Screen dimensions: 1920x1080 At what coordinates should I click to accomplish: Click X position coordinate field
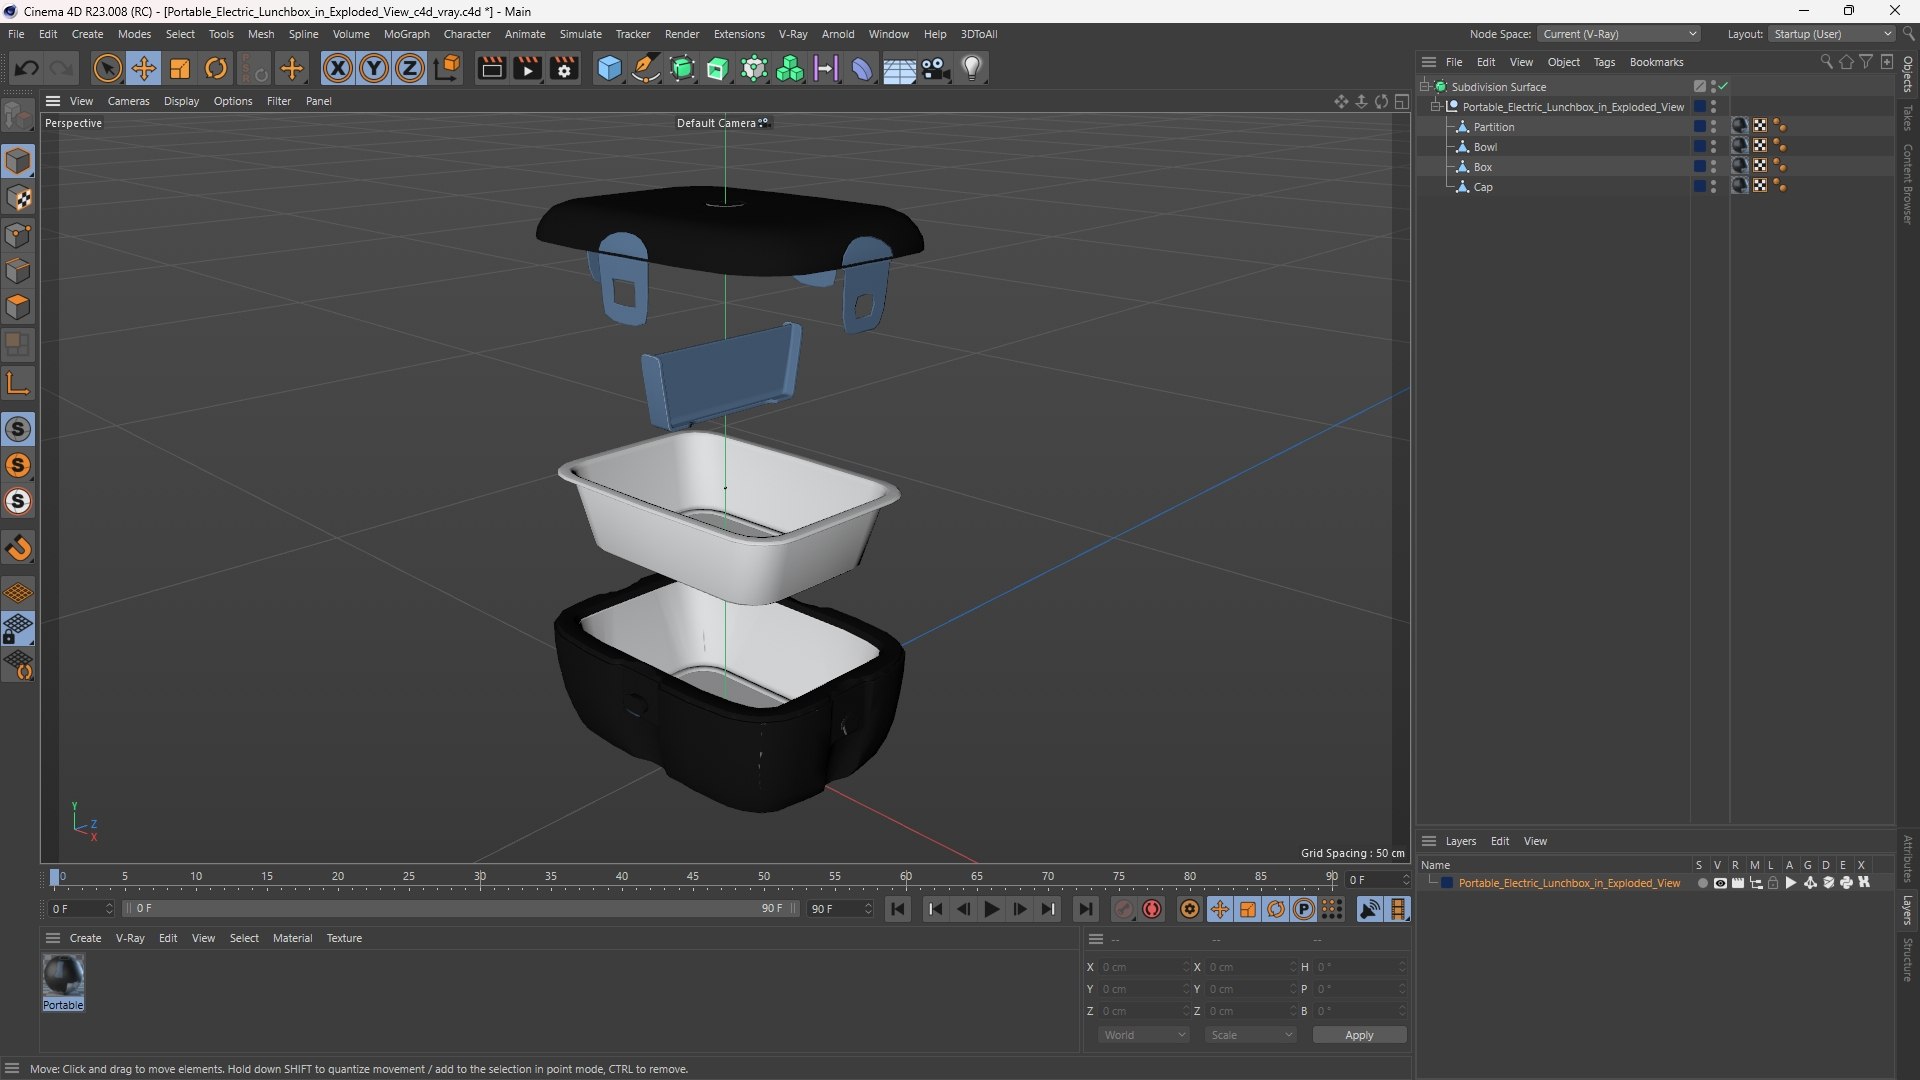tap(1145, 967)
